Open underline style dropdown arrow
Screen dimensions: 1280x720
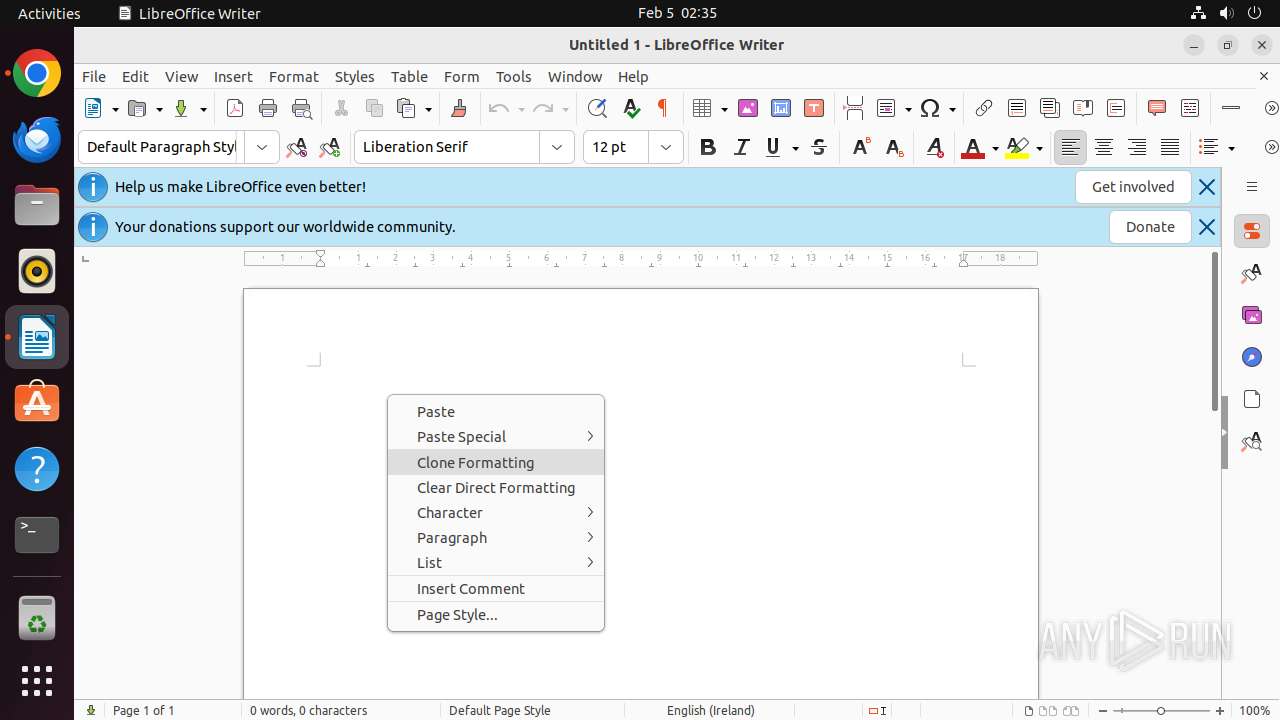795,148
